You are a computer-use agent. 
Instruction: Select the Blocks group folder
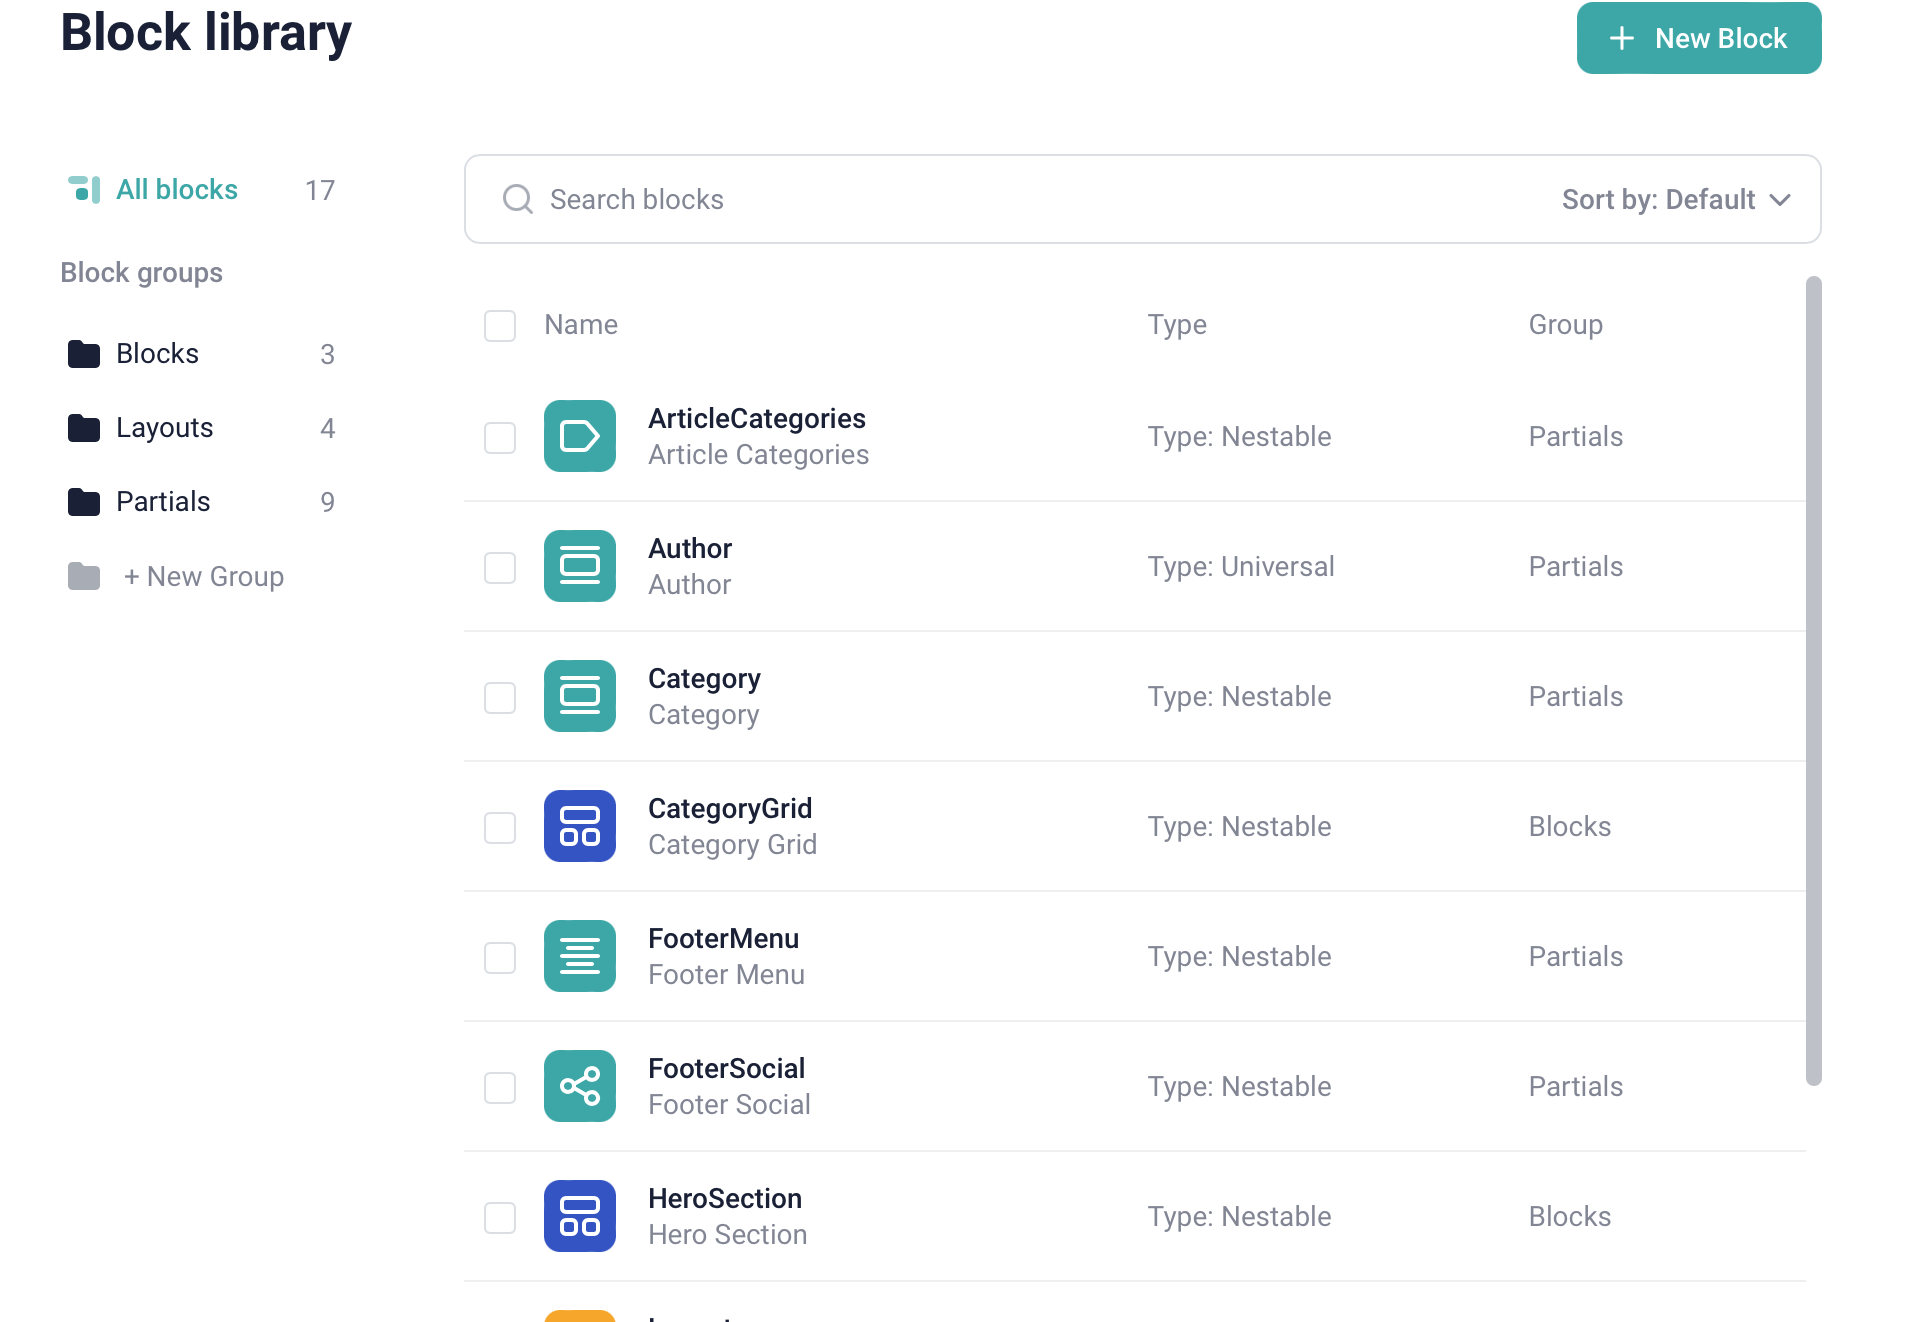(157, 354)
